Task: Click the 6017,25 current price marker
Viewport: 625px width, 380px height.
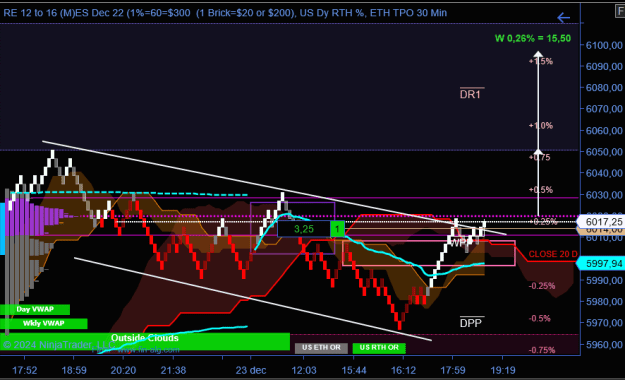Action: (x=601, y=222)
